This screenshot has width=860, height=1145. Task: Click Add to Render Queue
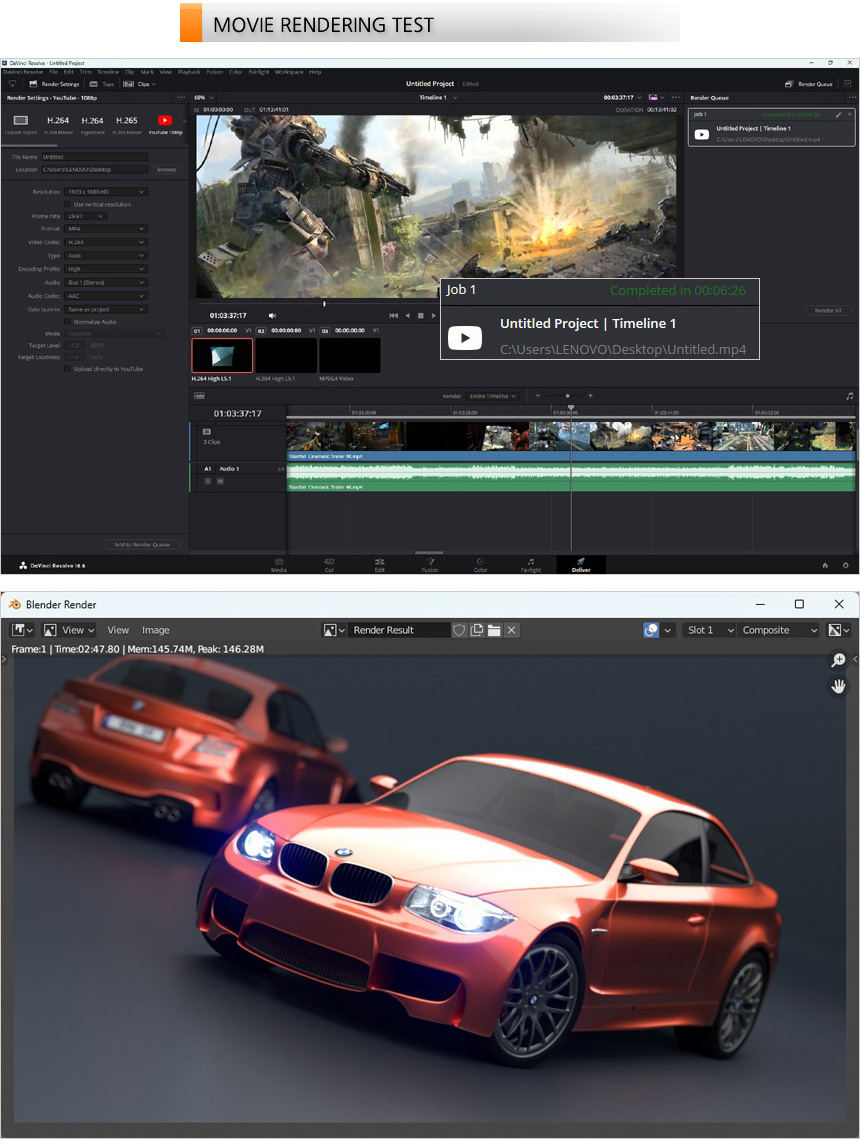[x=142, y=544]
